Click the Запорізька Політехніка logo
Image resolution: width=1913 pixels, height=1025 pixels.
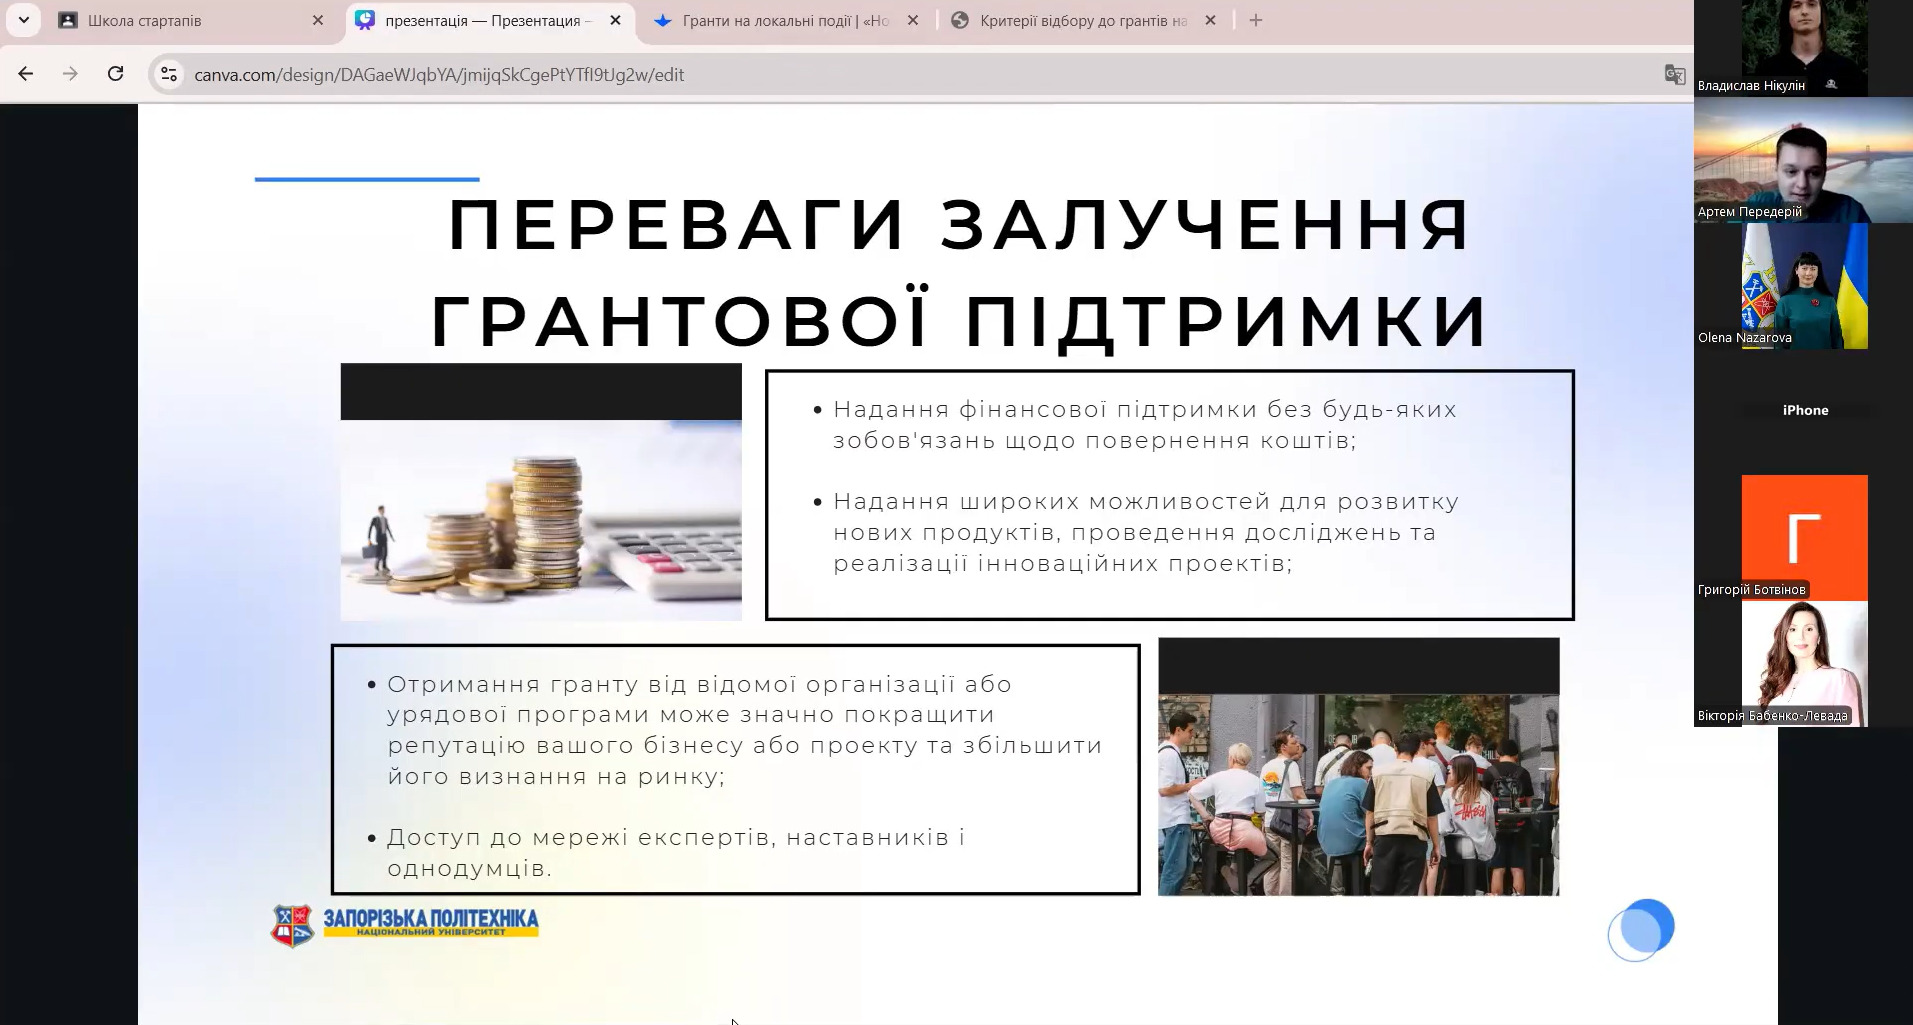(x=405, y=925)
